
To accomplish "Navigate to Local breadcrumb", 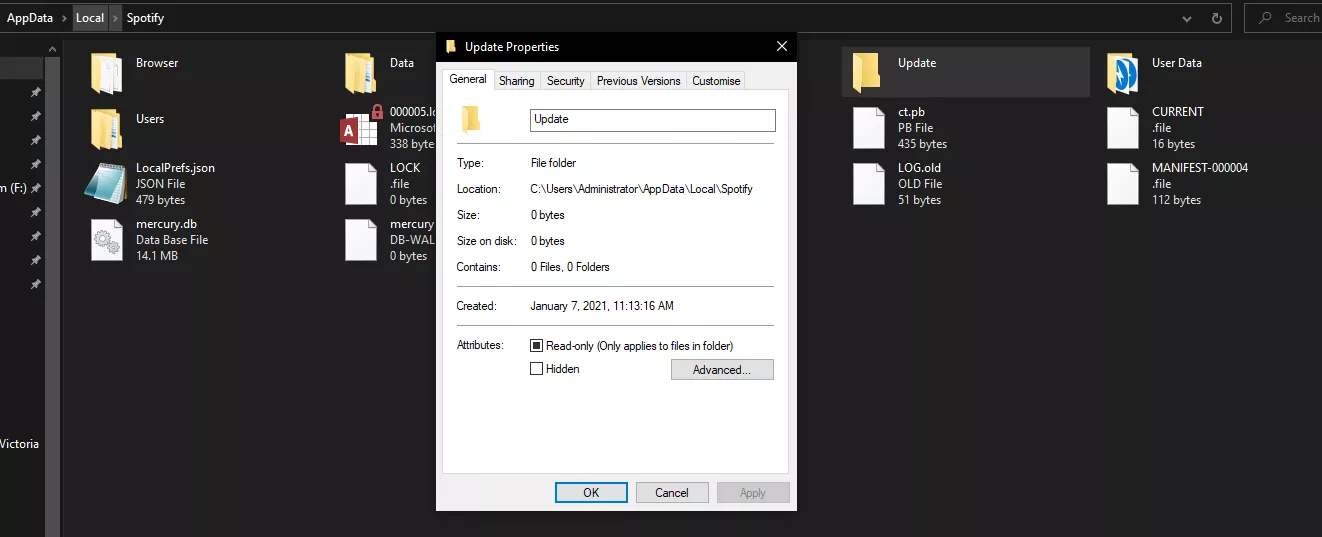I will tap(90, 18).
